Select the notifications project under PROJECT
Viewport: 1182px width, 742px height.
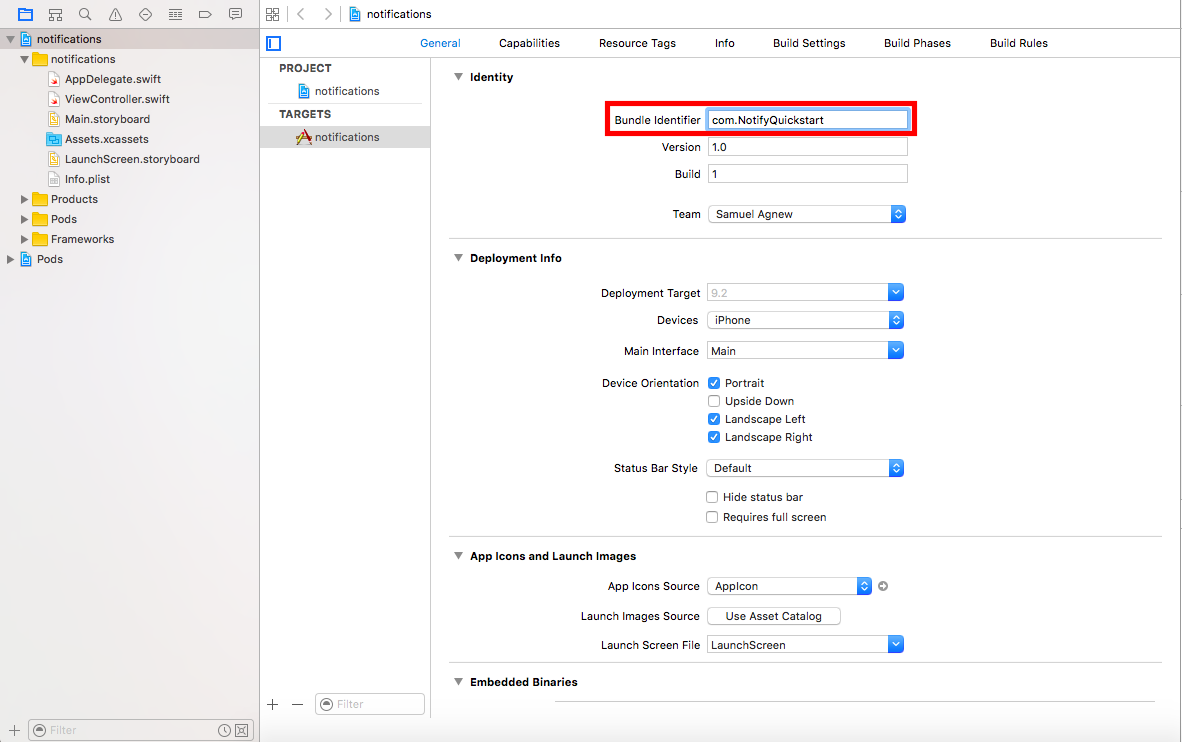345,91
